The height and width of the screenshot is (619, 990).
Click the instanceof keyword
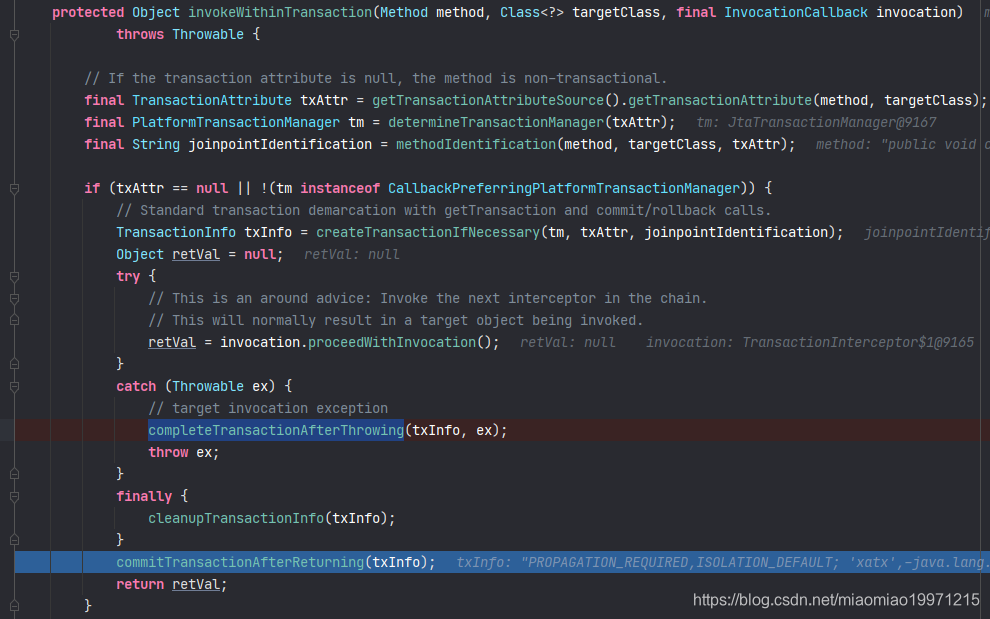click(340, 188)
